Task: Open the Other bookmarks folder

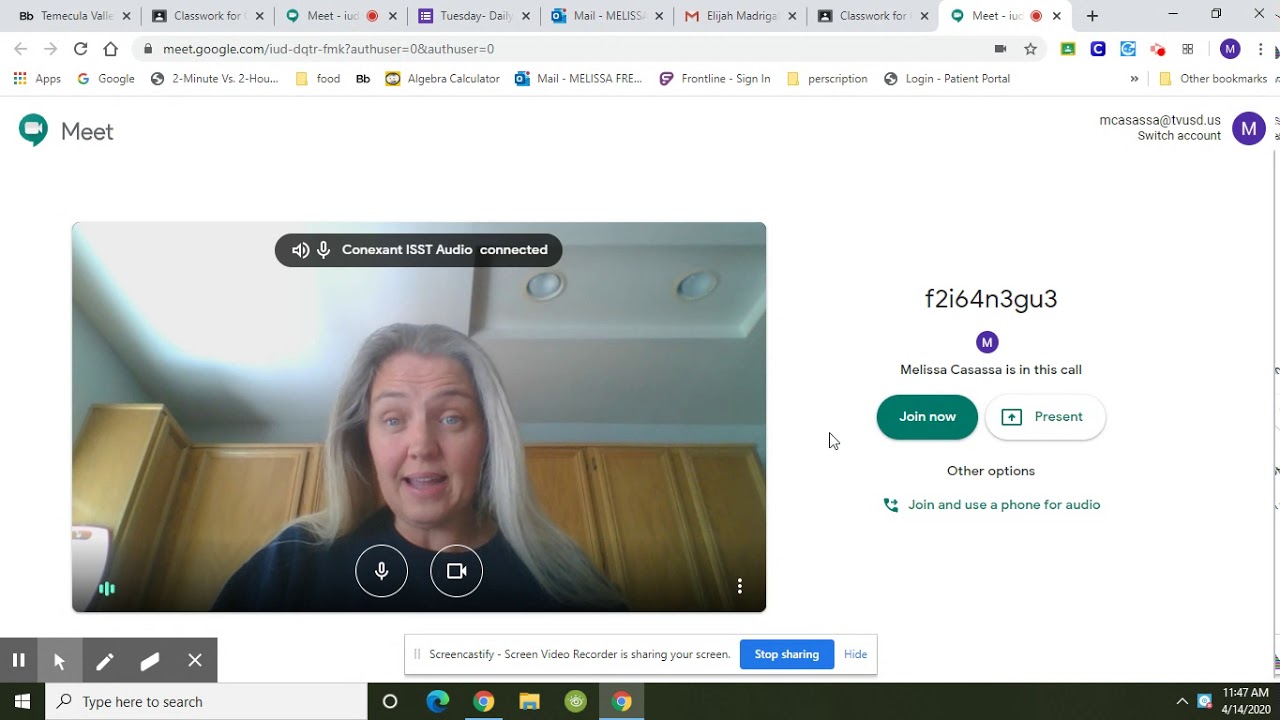Action: tap(1212, 79)
